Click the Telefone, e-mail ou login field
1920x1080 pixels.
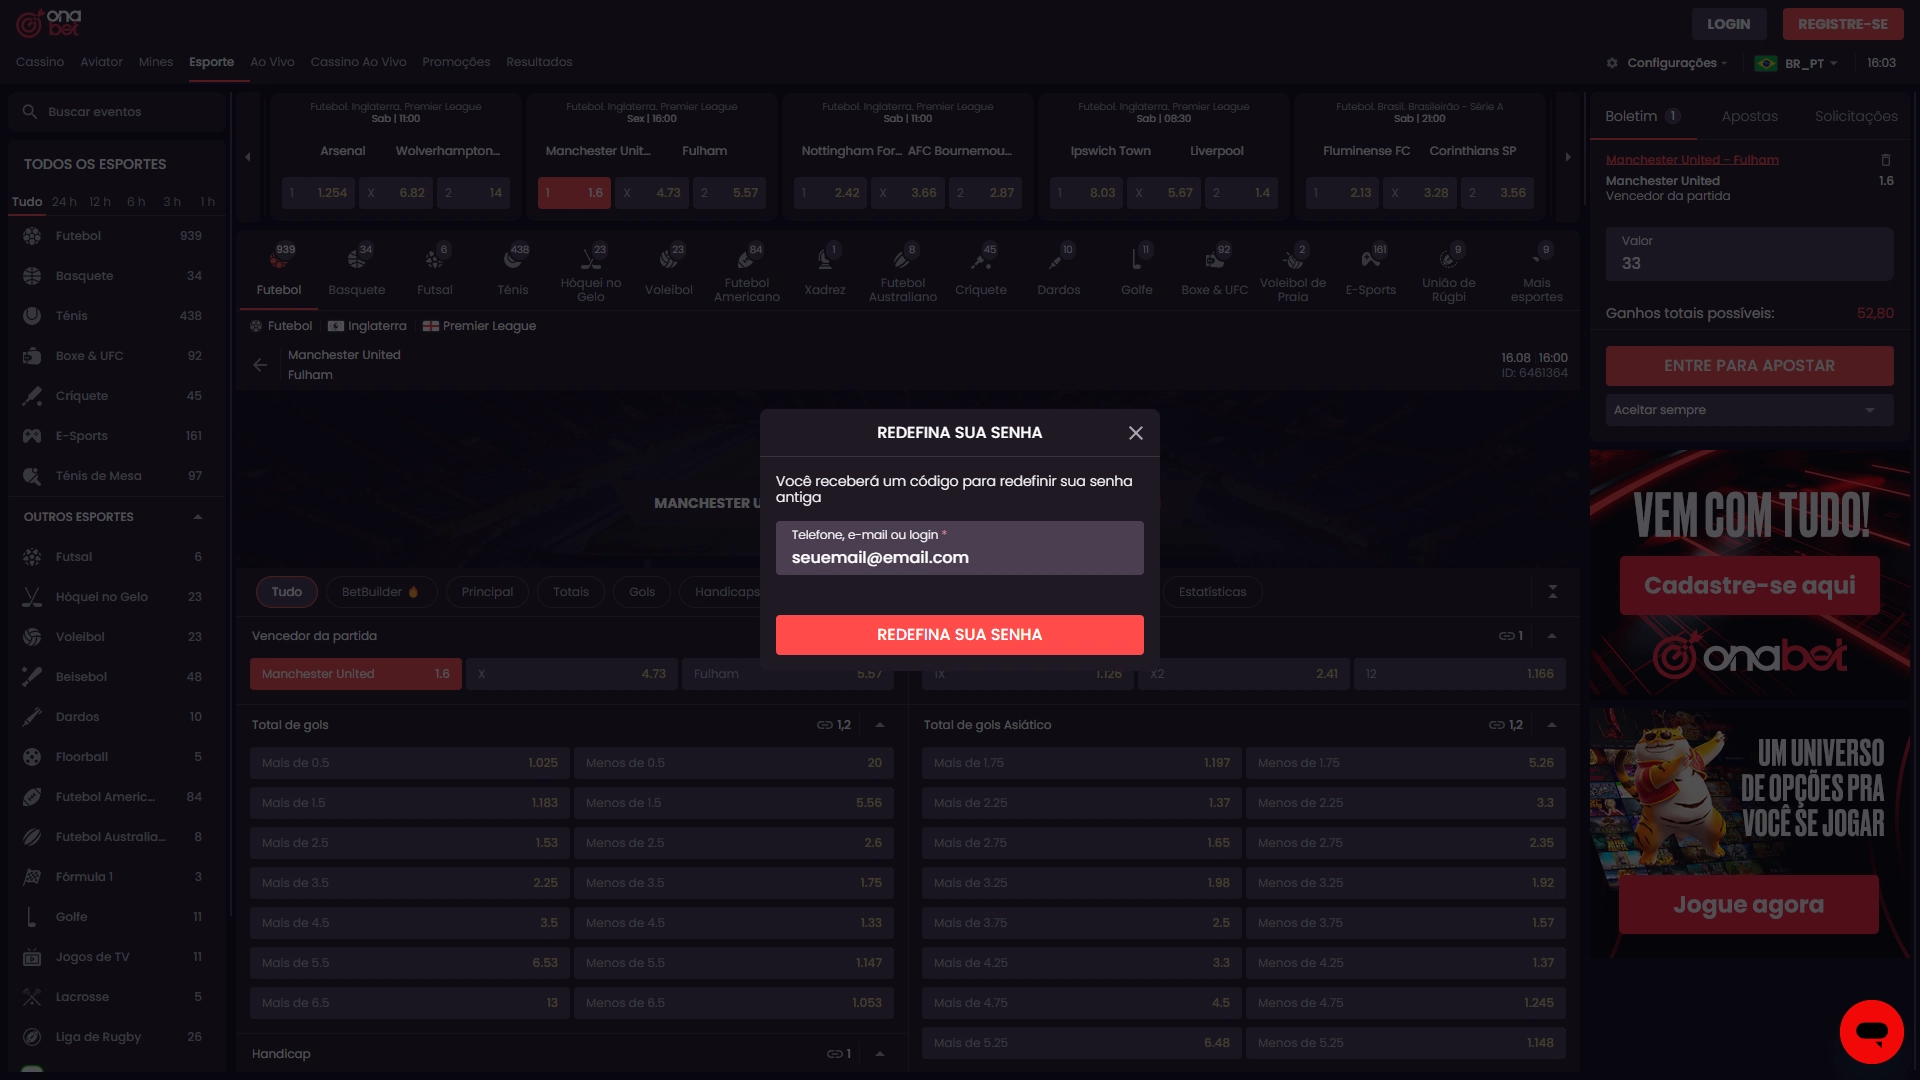[959, 548]
